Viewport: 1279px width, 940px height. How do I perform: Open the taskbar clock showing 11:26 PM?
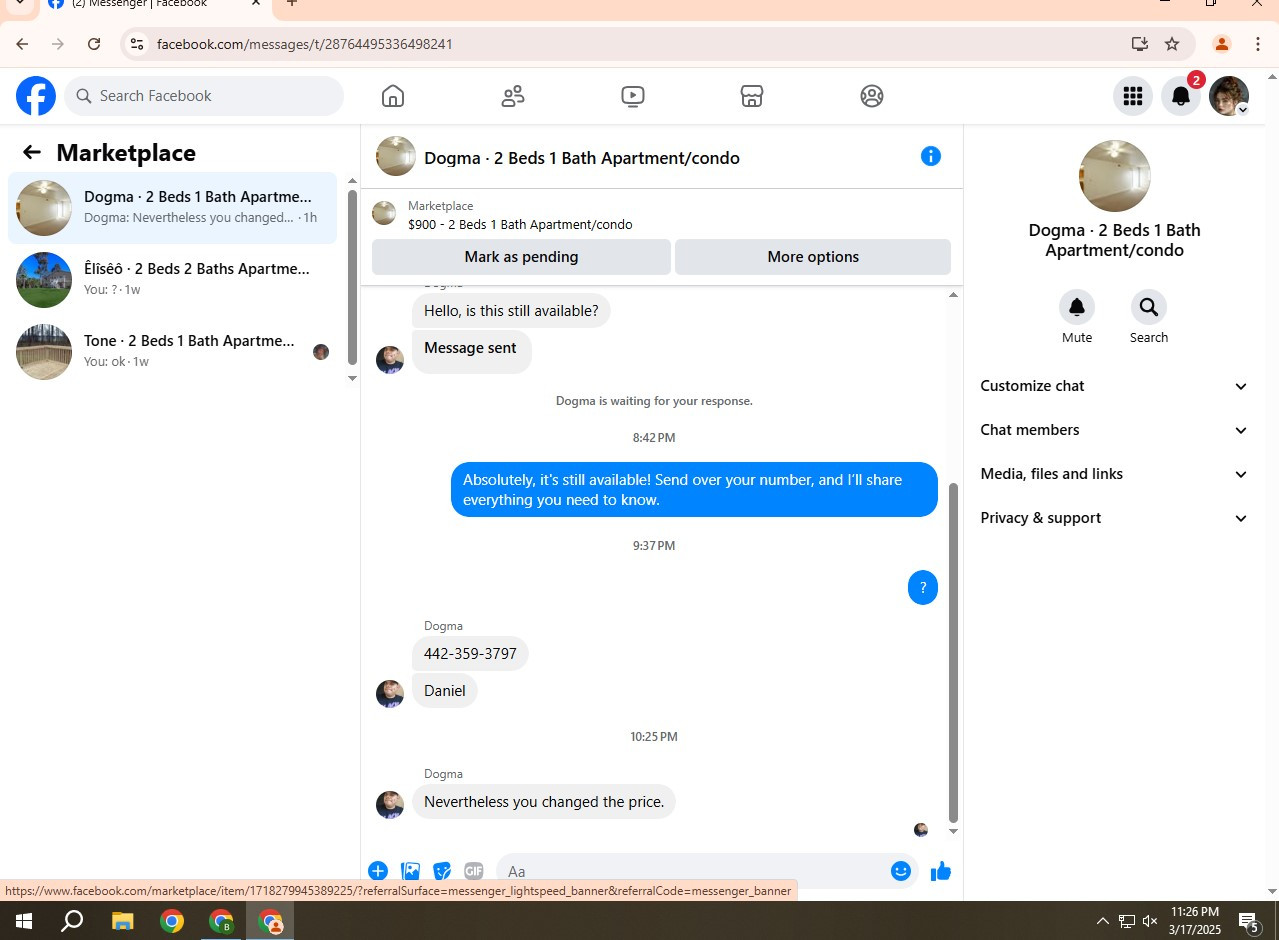1195,921
